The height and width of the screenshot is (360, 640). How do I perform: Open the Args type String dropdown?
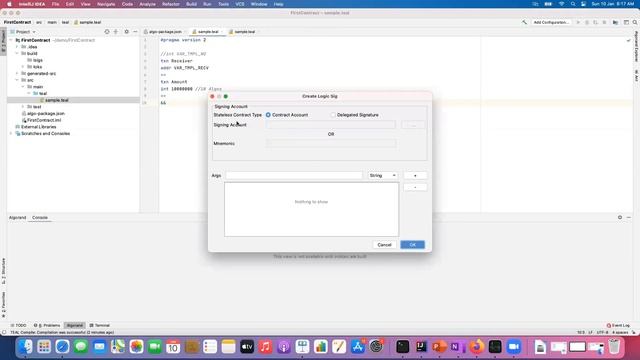tap(382, 176)
